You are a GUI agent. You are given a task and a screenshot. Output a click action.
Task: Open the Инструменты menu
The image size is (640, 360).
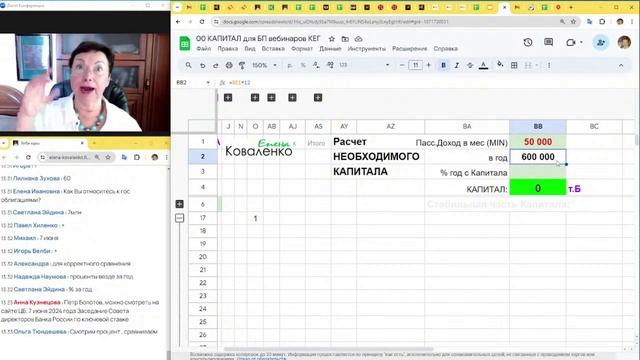click(x=367, y=49)
